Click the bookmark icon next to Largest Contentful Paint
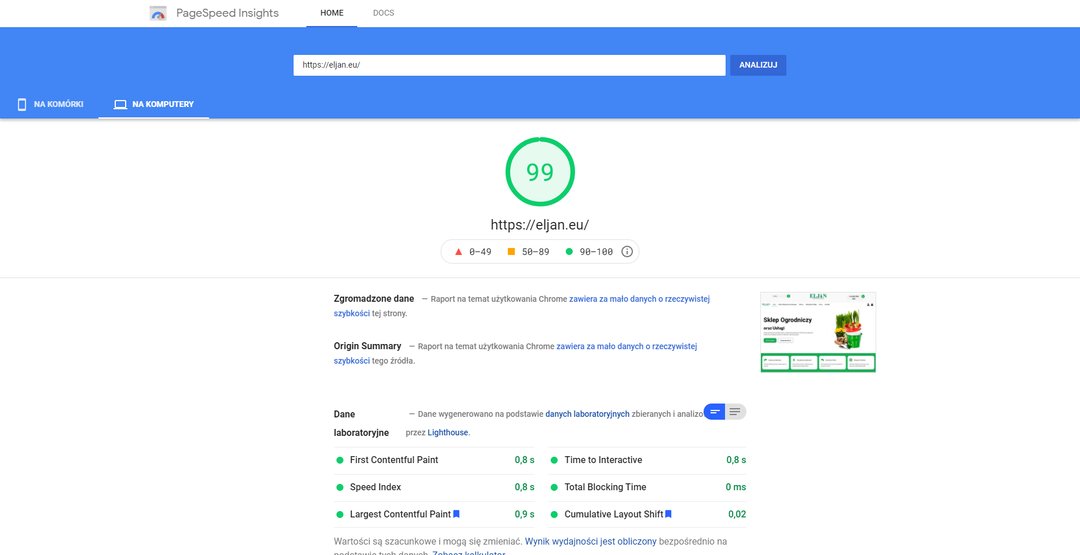The height and width of the screenshot is (555, 1080). tap(456, 514)
